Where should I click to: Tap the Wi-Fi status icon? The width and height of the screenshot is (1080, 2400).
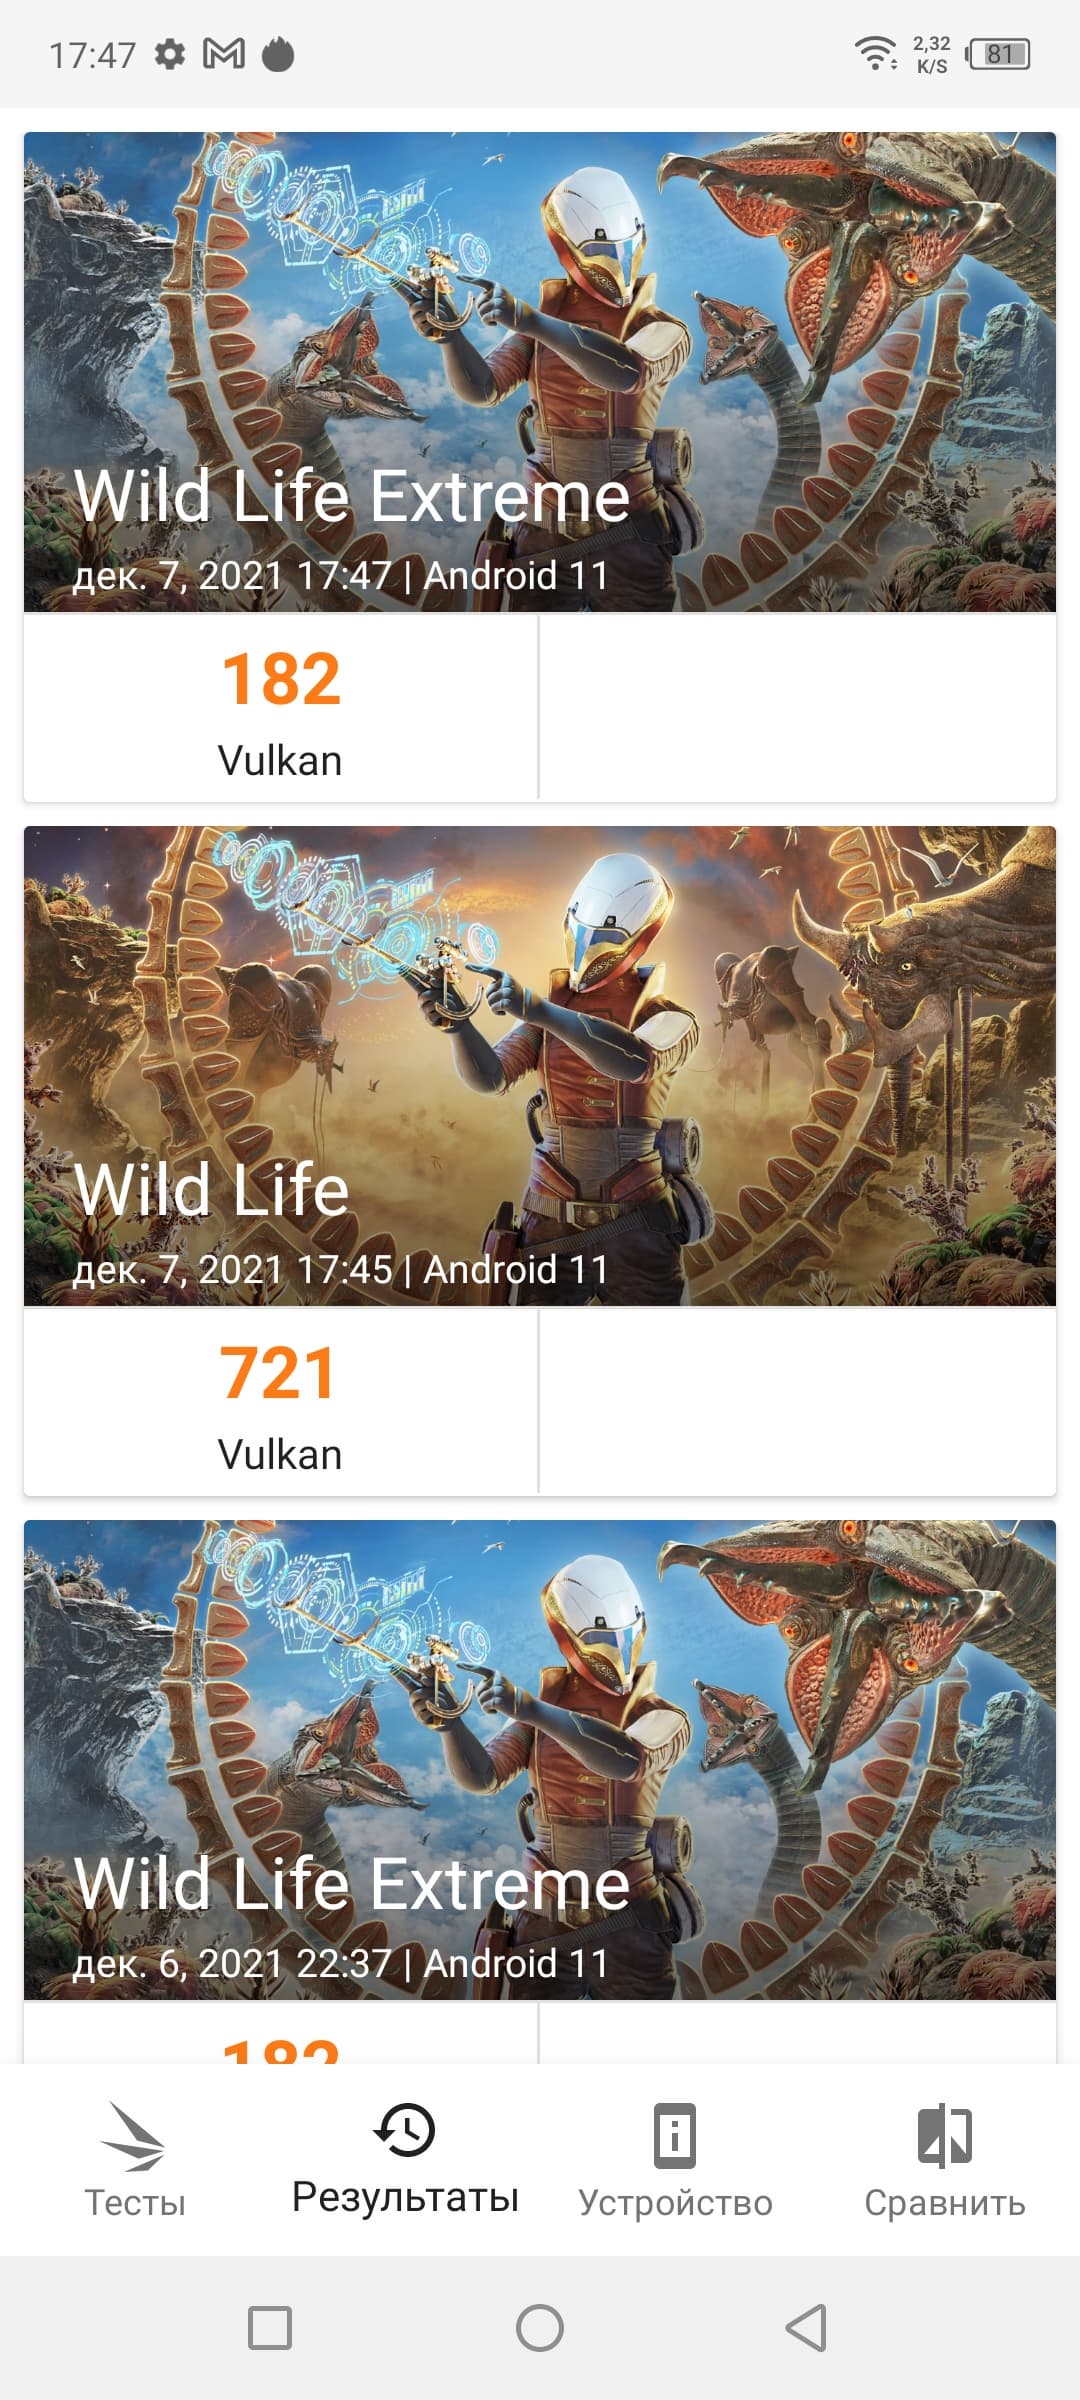click(x=875, y=52)
